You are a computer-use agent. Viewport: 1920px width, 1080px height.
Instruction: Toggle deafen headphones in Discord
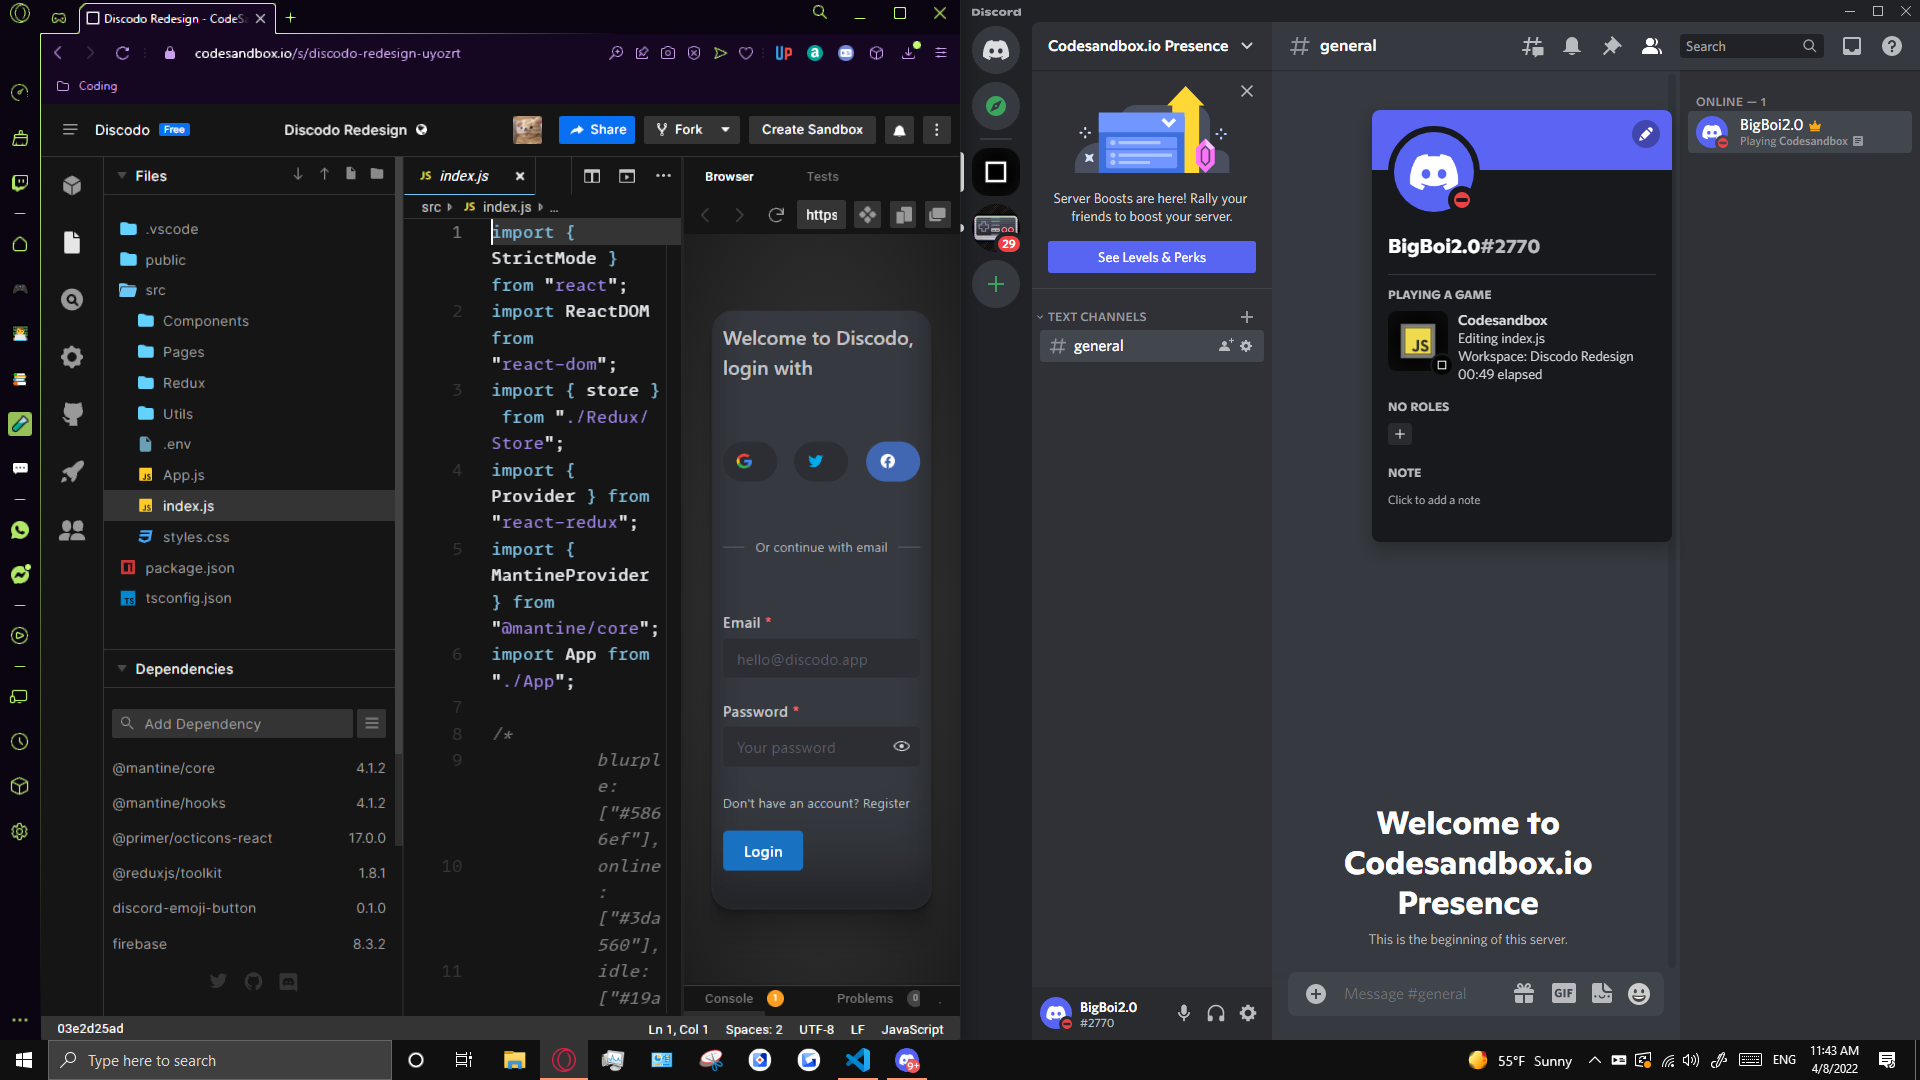click(x=1215, y=1013)
